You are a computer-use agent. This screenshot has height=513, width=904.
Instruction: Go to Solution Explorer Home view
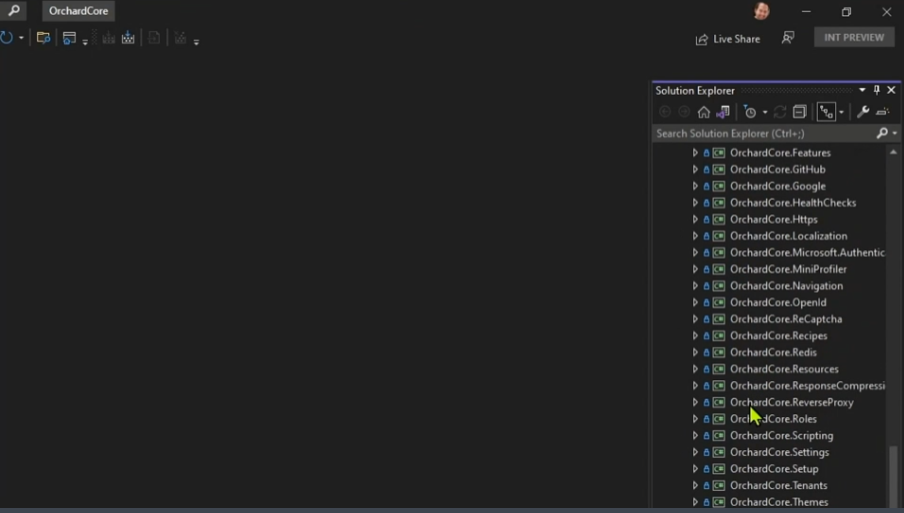tap(704, 112)
